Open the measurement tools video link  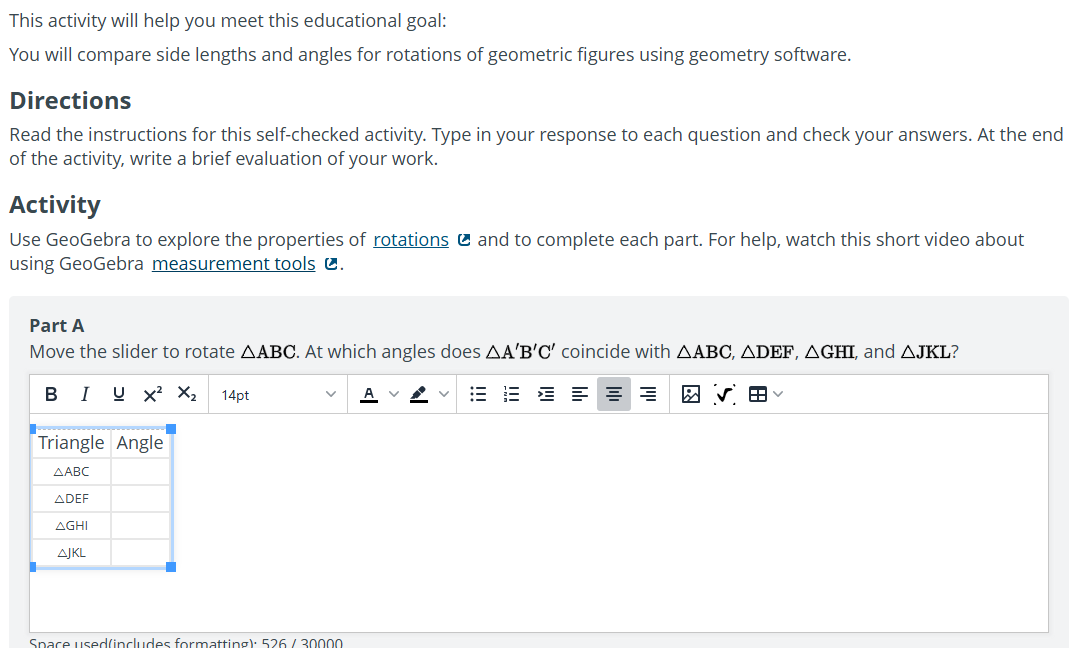pos(234,264)
